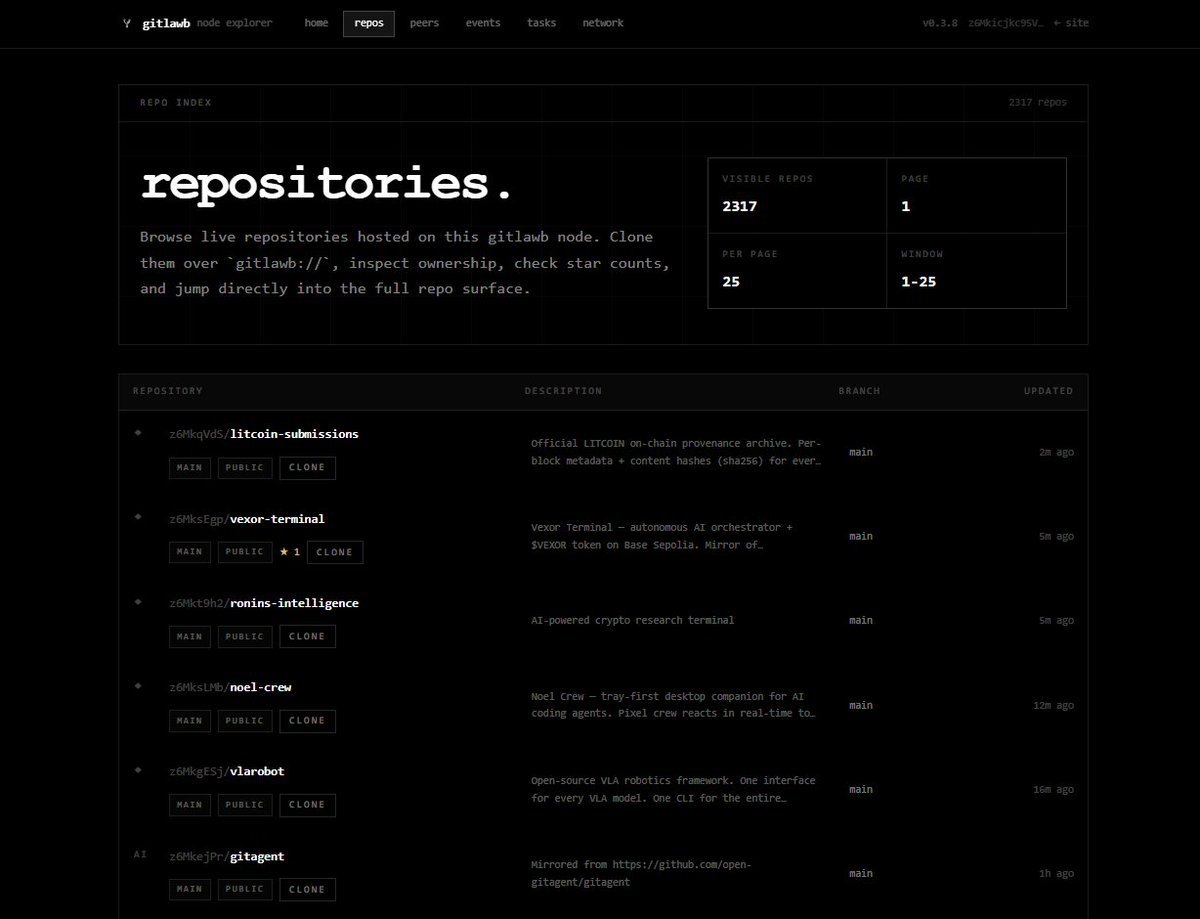Screen dimensions: 1200x919
Task: Click the BRANCH column header
Action: (860, 391)
